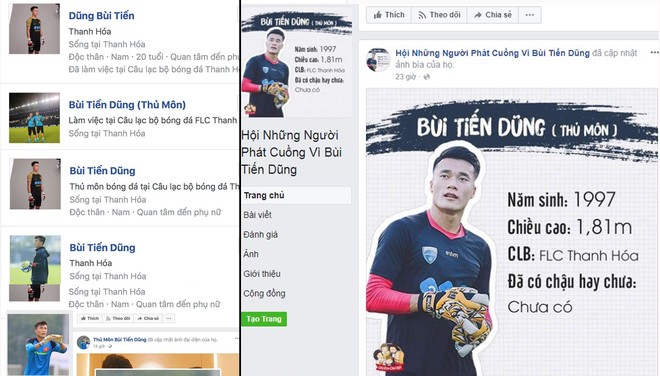
Task: Open the three-dots more options button beside Chia sẻ
Action: (x=530, y=15)
